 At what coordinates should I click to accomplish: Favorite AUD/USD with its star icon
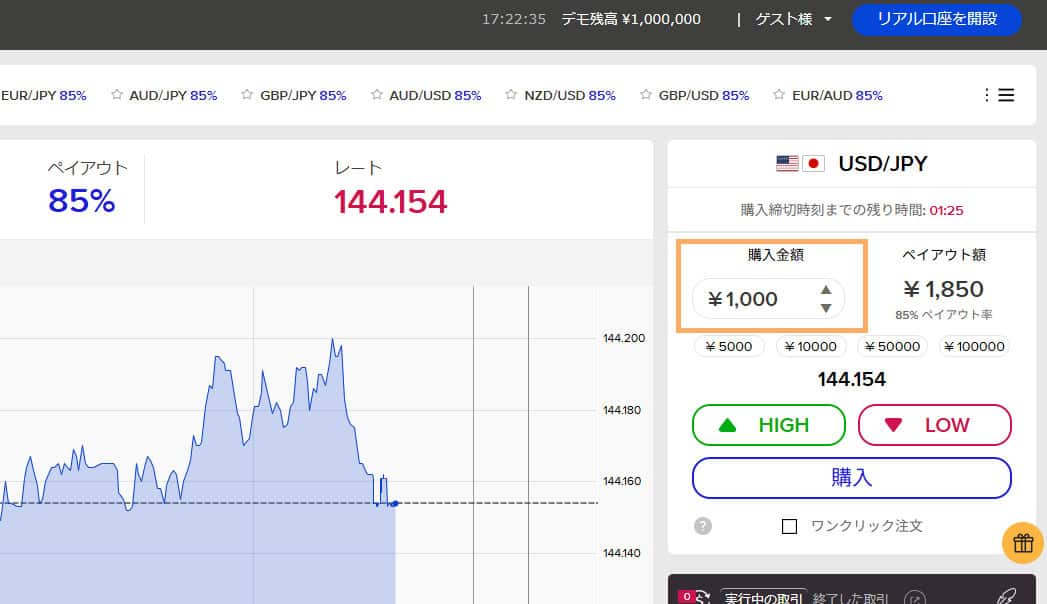tap(377, 95)
